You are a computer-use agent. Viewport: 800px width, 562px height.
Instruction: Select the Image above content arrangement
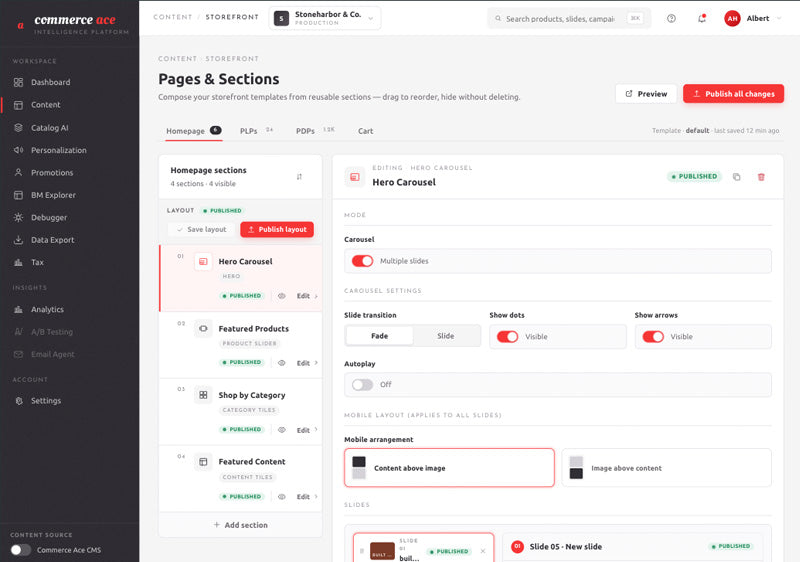(x=666, y=468)
